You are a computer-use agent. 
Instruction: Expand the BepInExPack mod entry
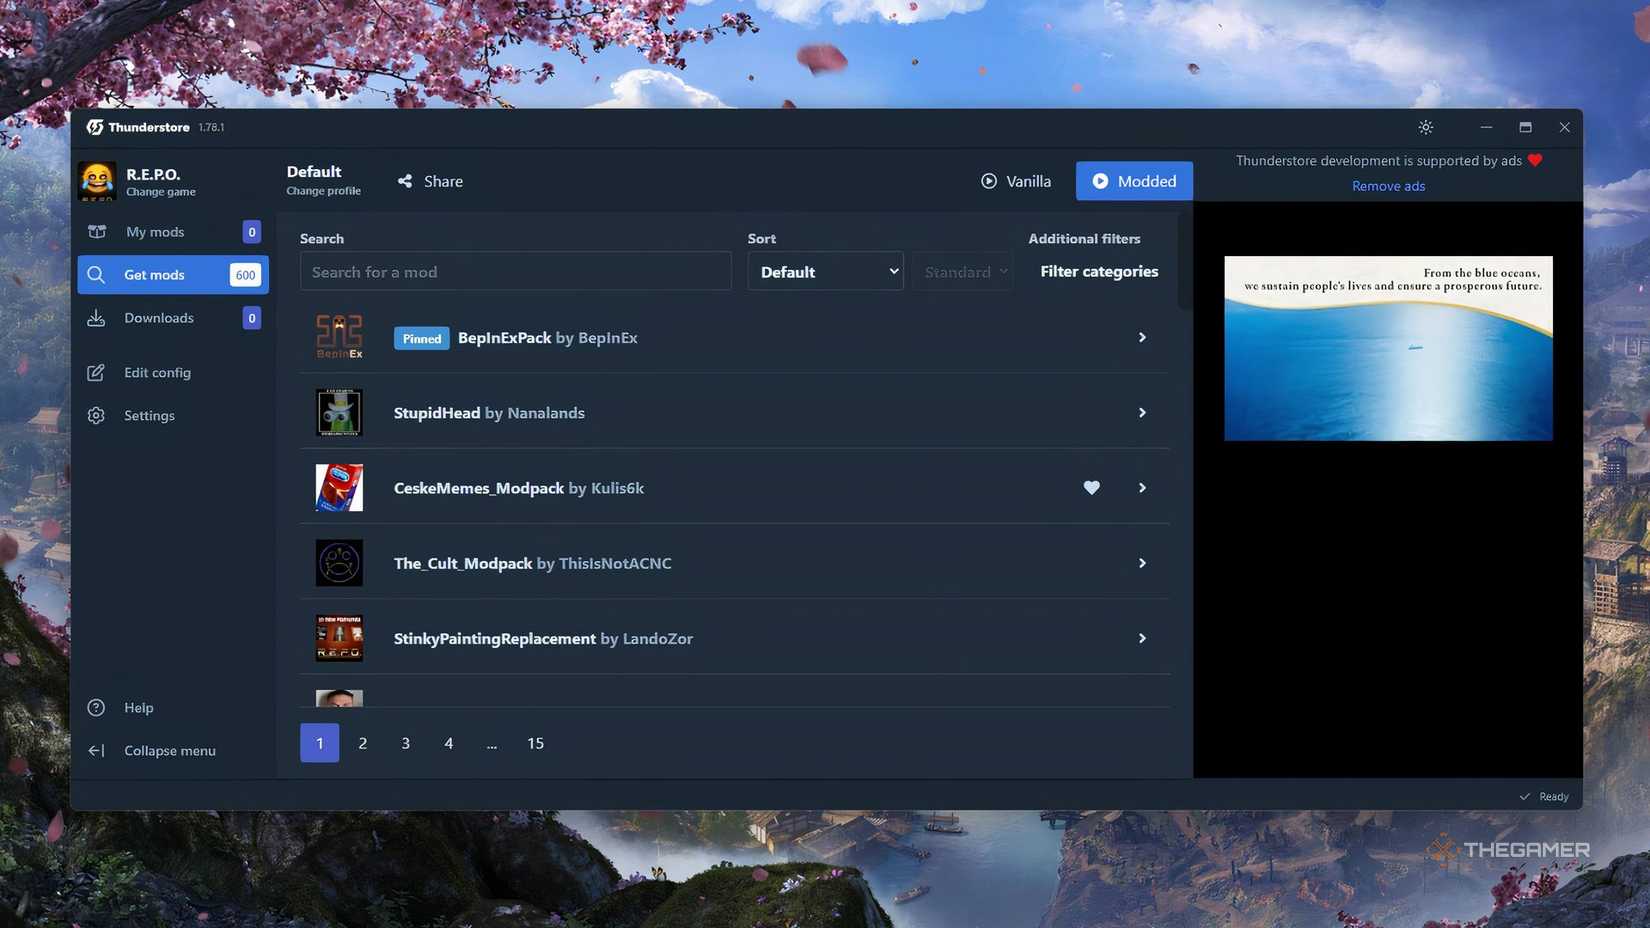1141,338
